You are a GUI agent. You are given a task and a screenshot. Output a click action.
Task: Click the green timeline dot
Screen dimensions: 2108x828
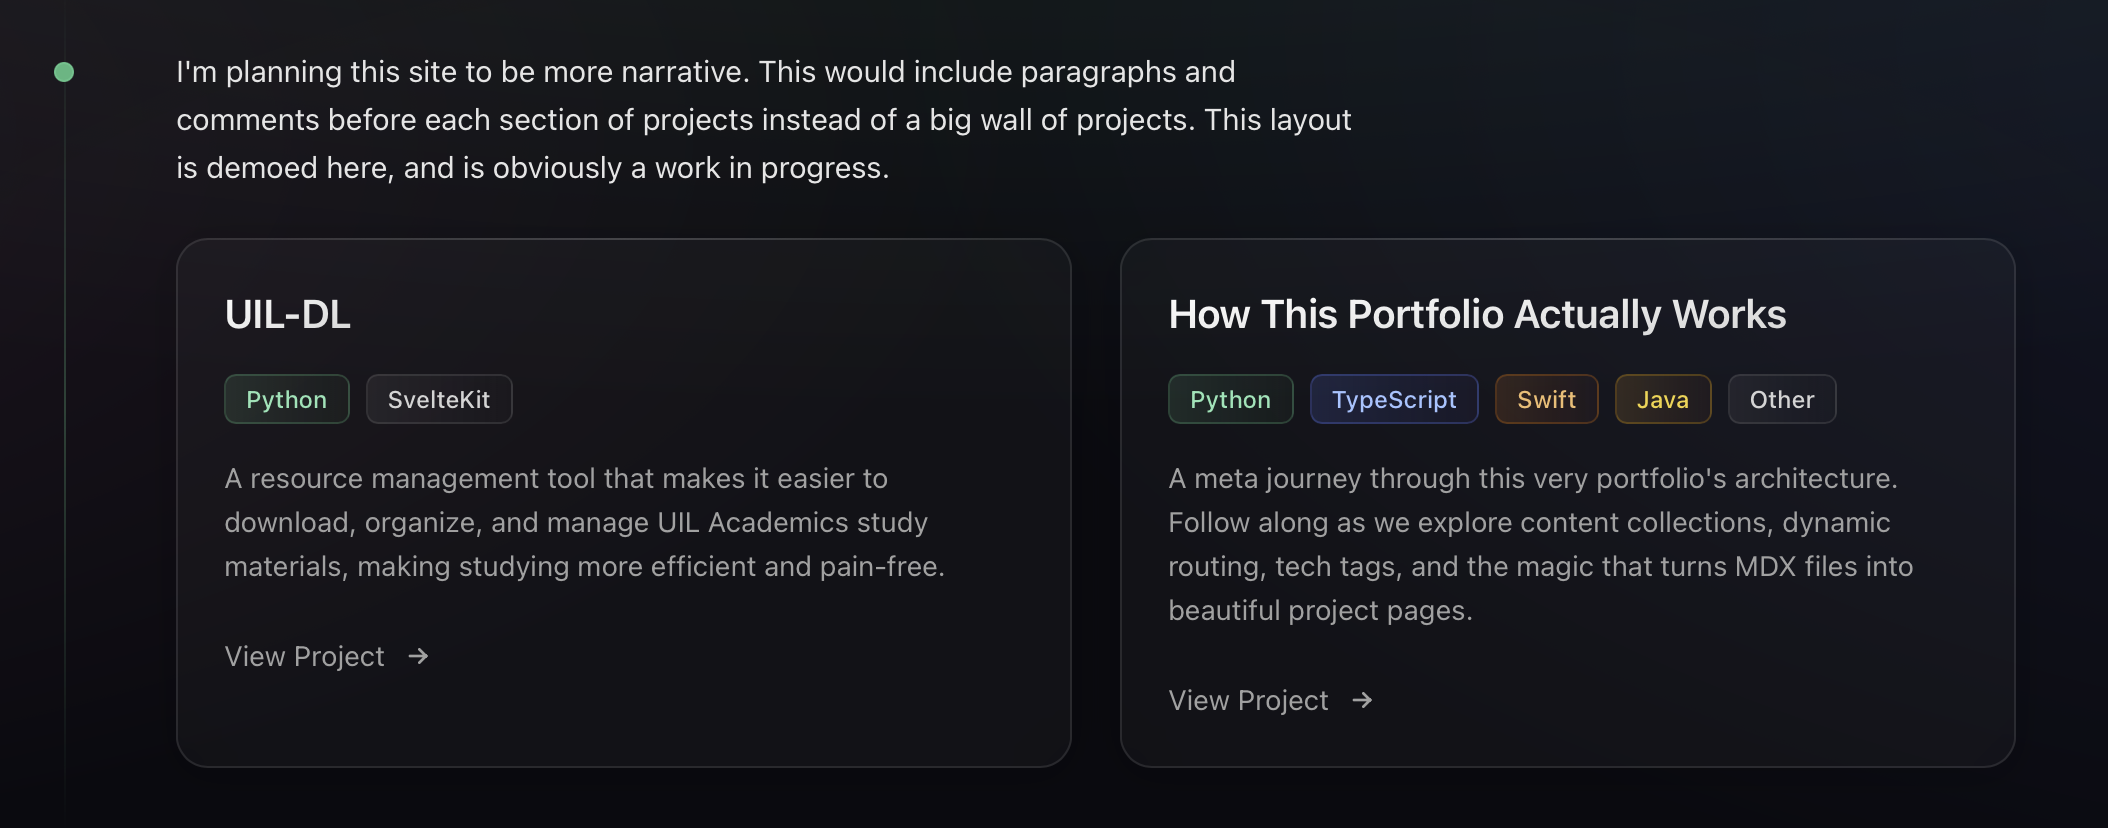[x=64, y=72]
